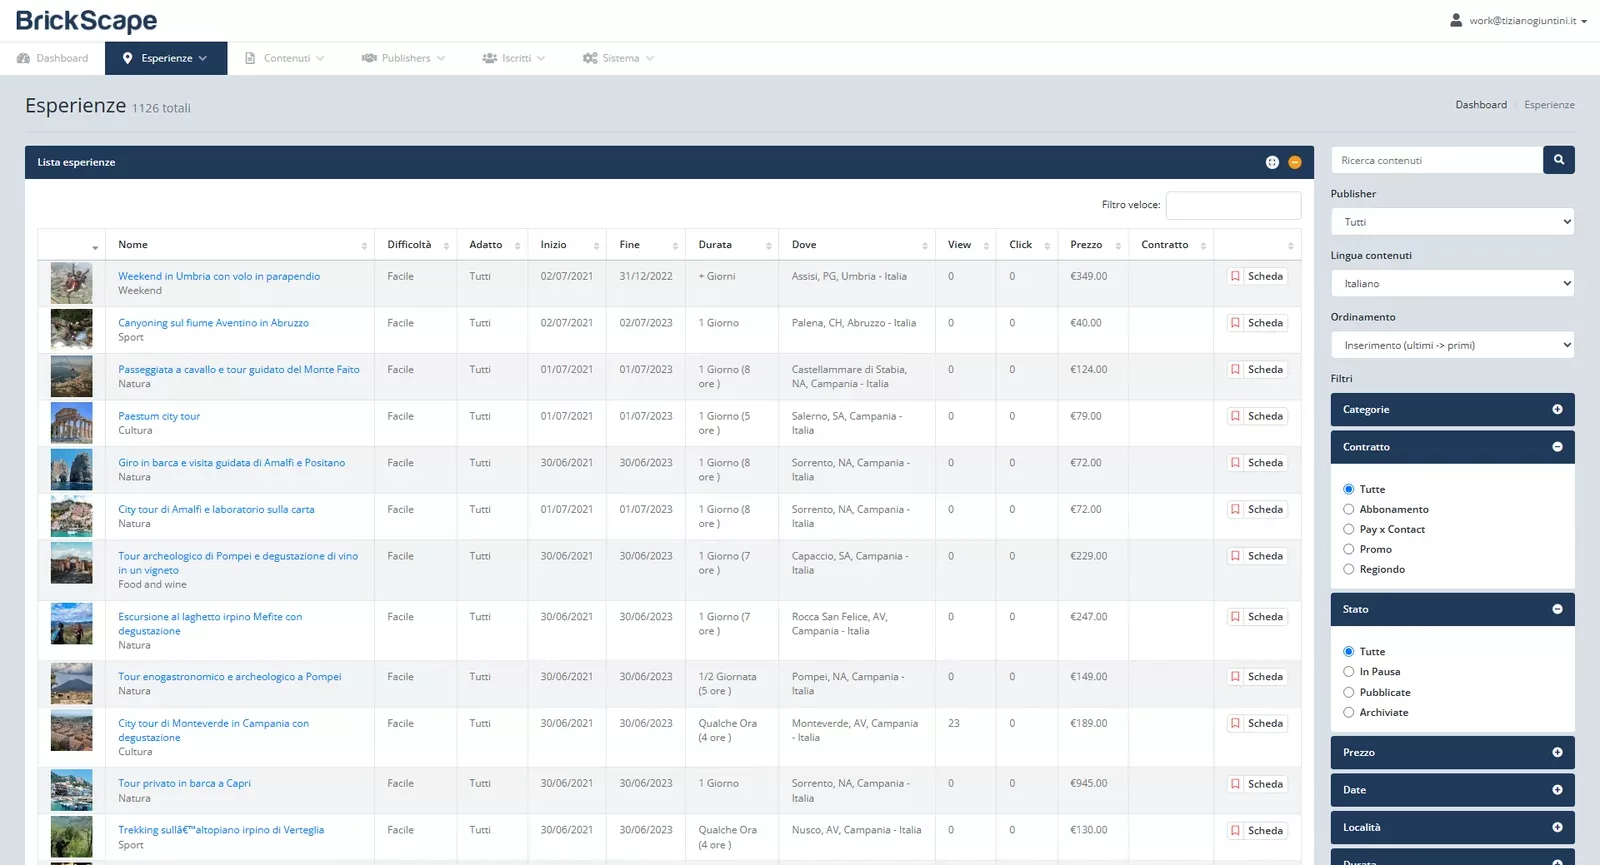This screenshot has height=865, width=1600.
Task: Sort table by Durata column arrows
Action: (768, 246)
